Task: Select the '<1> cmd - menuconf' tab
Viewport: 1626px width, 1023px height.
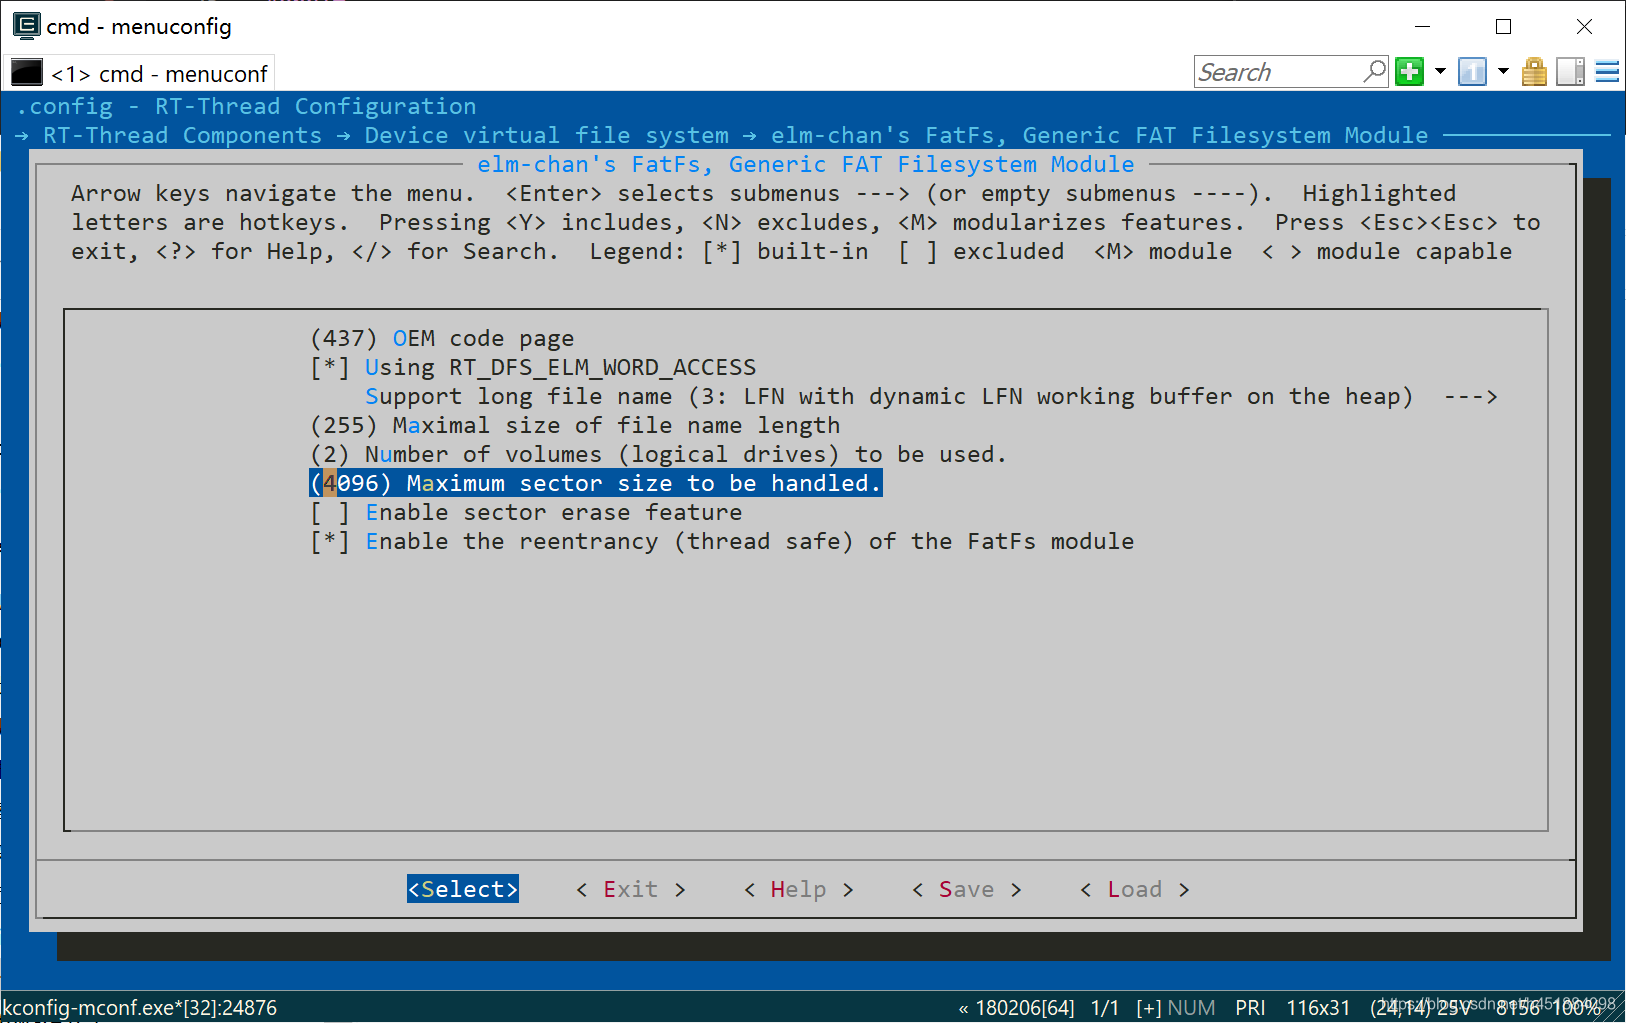Action: click(x=139, y=73)
